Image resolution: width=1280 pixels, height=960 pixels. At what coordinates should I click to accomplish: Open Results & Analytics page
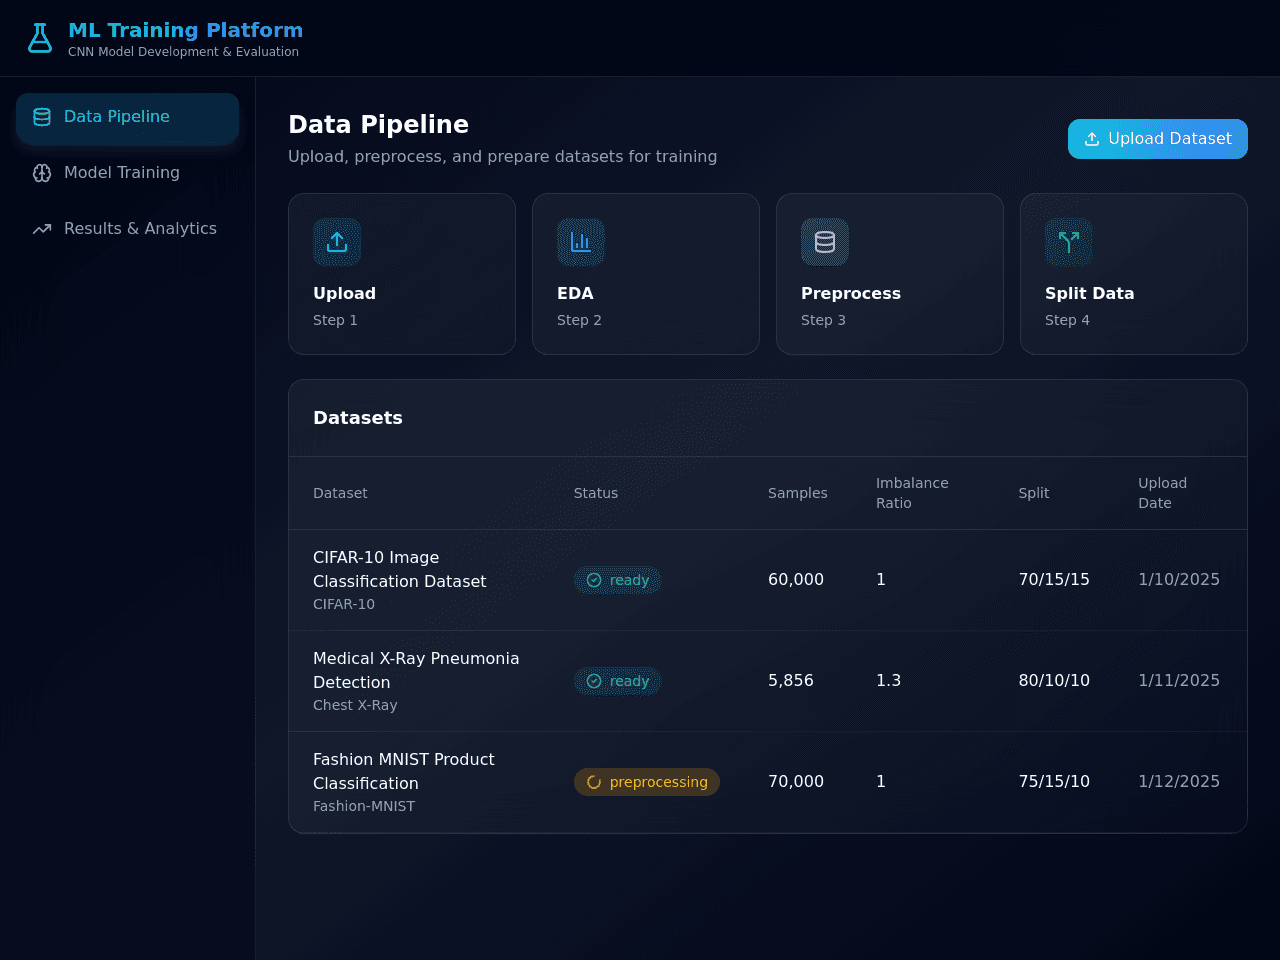point(127,229)
